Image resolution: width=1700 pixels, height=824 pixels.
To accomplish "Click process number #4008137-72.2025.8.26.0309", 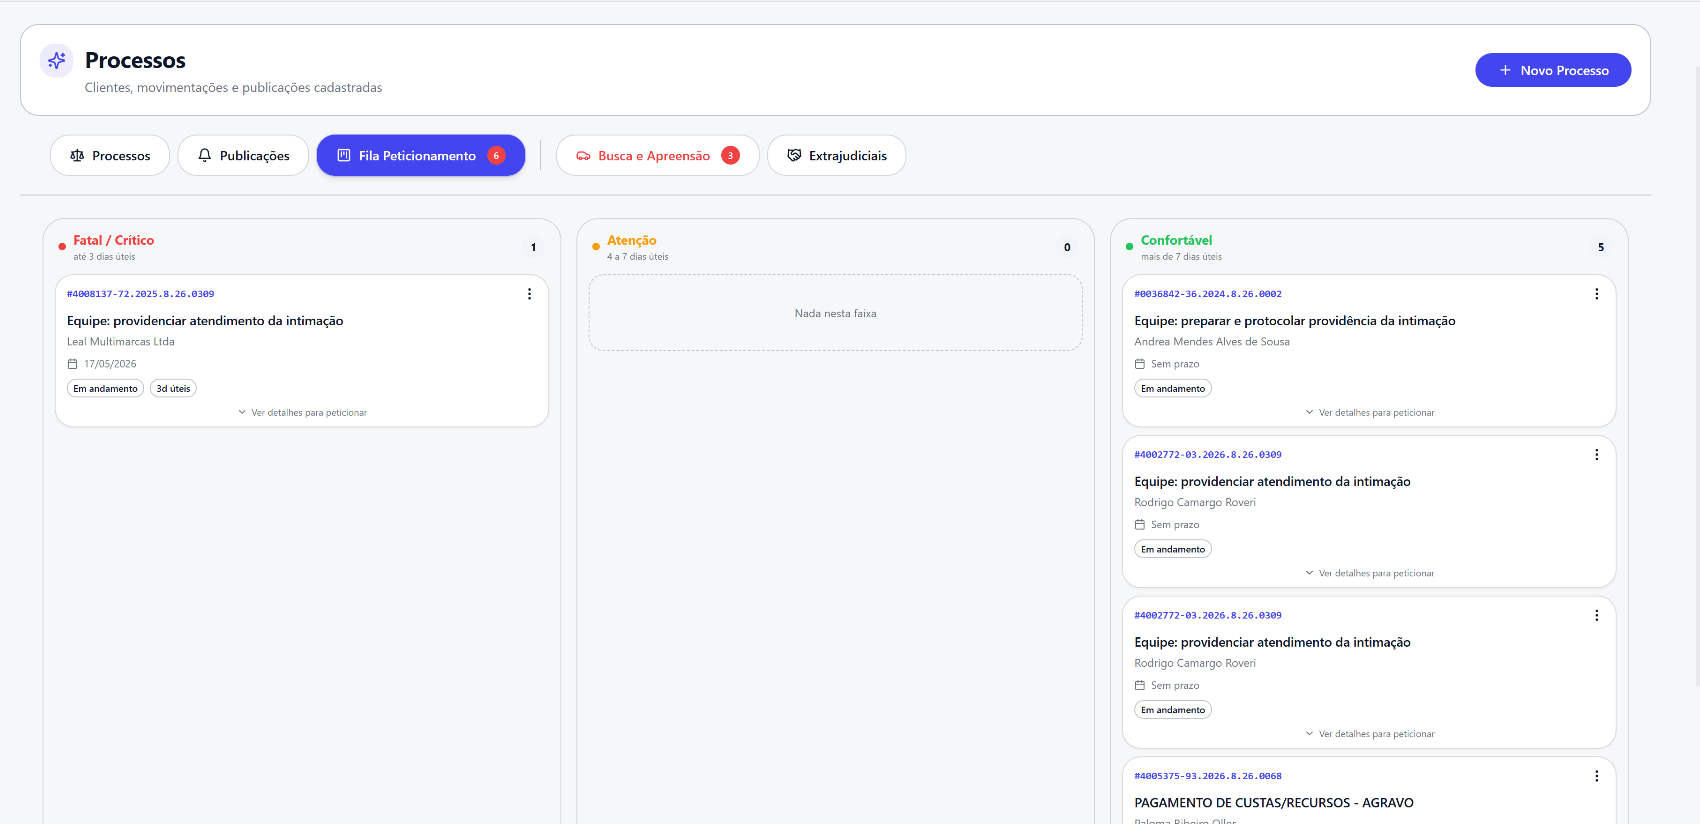I will [141, 294].
